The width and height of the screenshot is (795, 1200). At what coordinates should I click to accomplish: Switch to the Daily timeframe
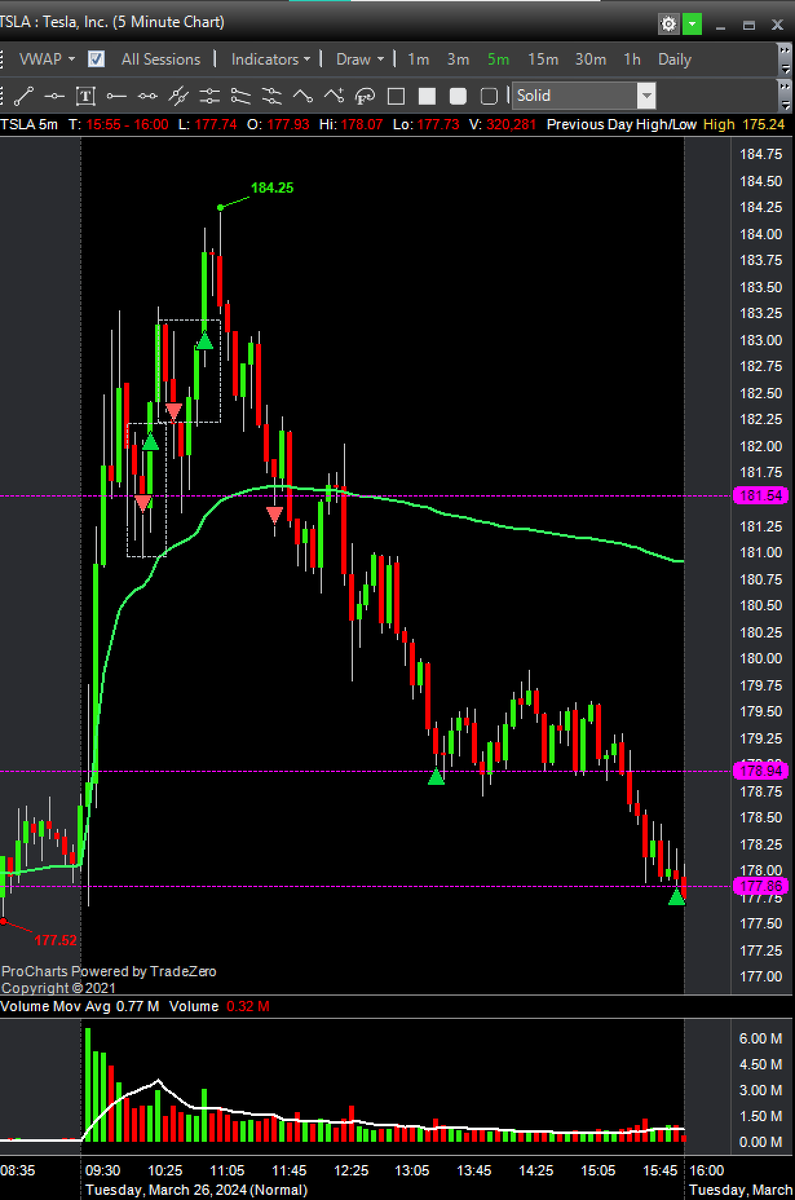coord(675,59)
